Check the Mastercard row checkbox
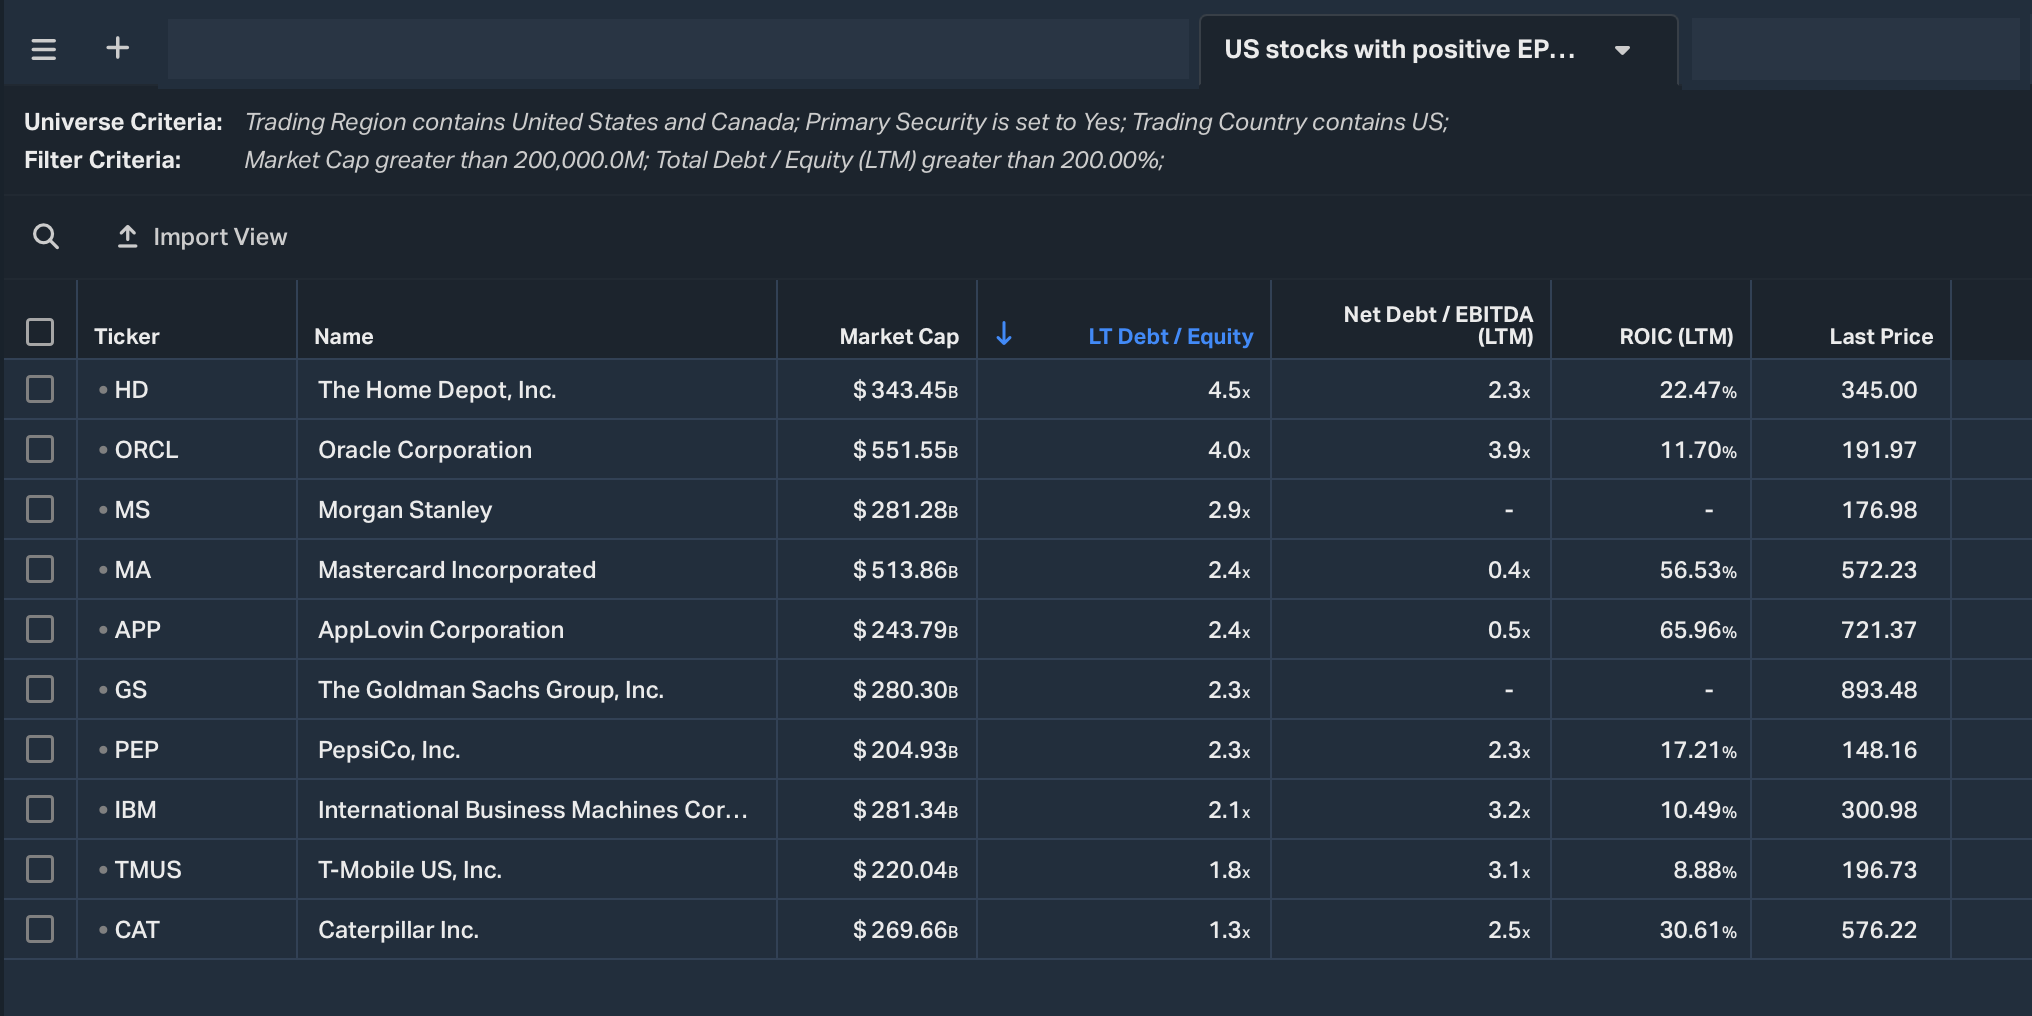Screen dimensions: 2032x1016 (x=40, y=569)
